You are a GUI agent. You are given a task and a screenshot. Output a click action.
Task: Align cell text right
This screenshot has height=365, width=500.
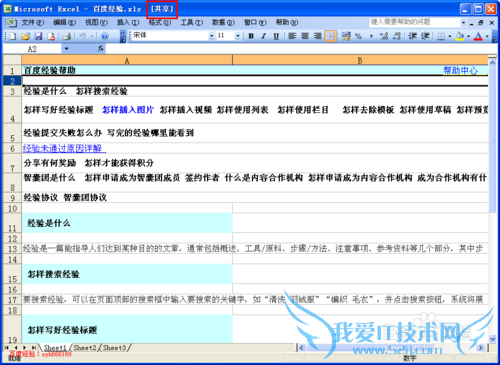[317, 36]
